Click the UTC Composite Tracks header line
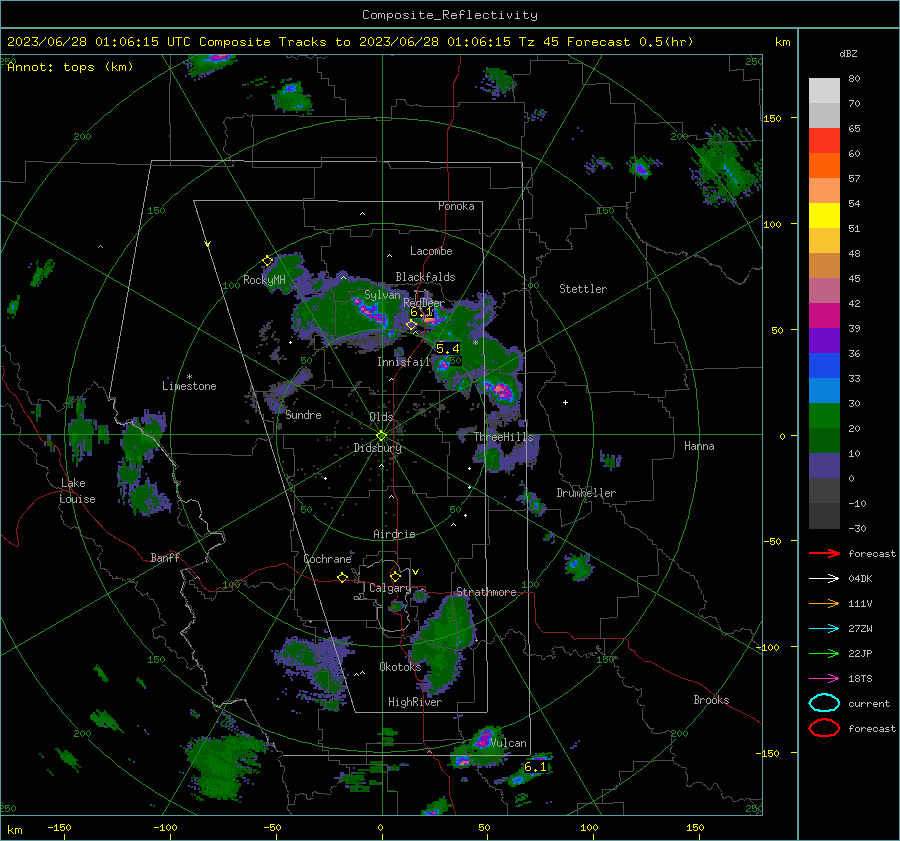Screen dimensions: 900x841 (350, 42)
